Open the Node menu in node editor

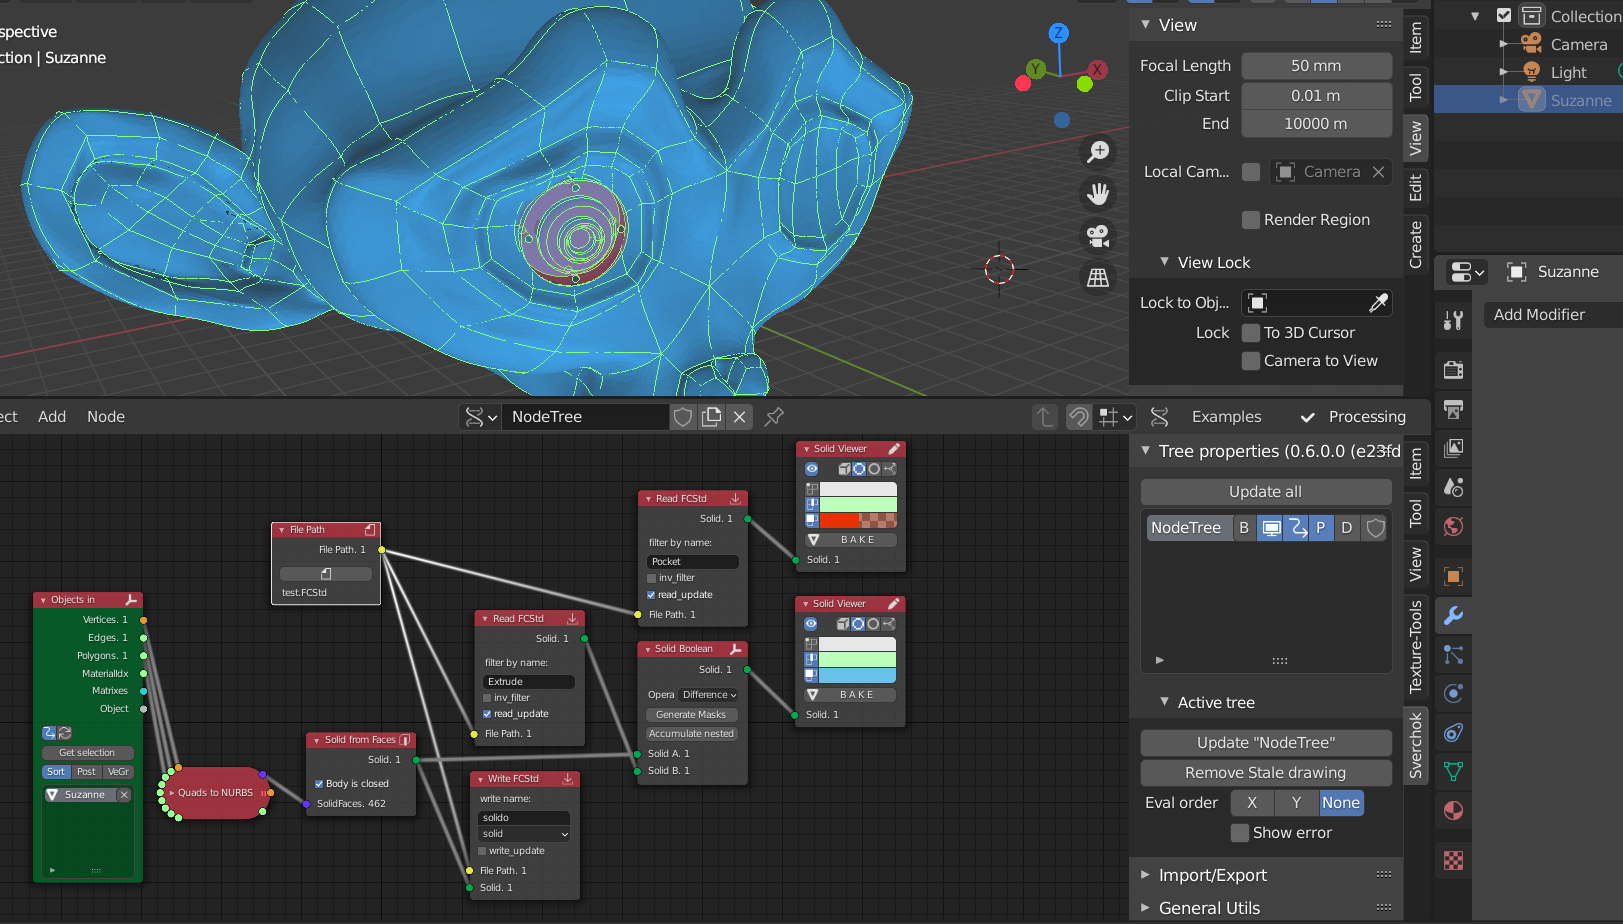[106, 417]
